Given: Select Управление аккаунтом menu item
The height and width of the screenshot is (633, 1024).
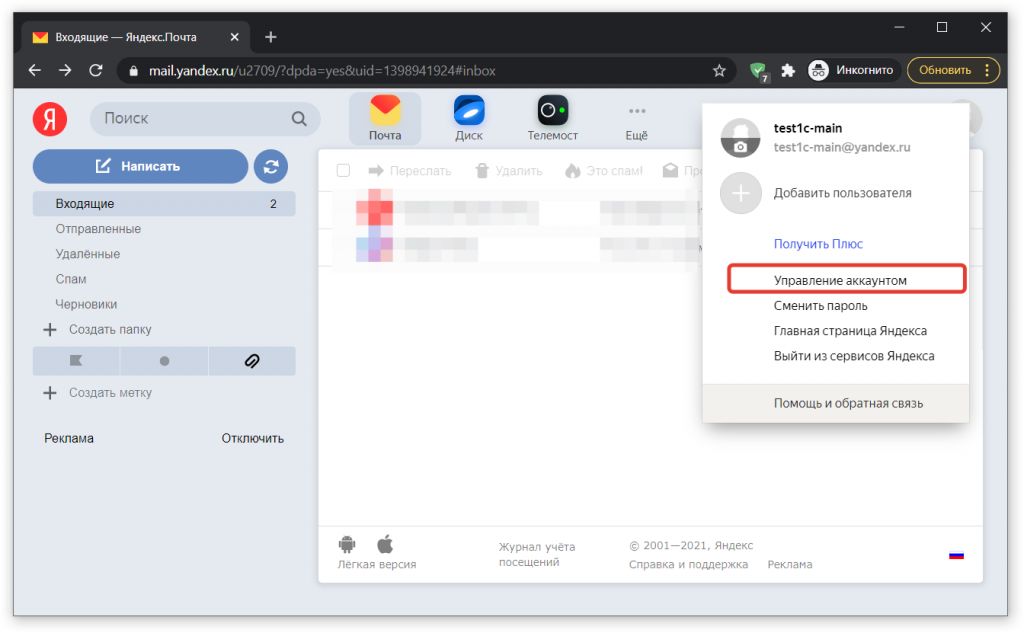Looking at the screenshot, I should [x=846, y=281].
